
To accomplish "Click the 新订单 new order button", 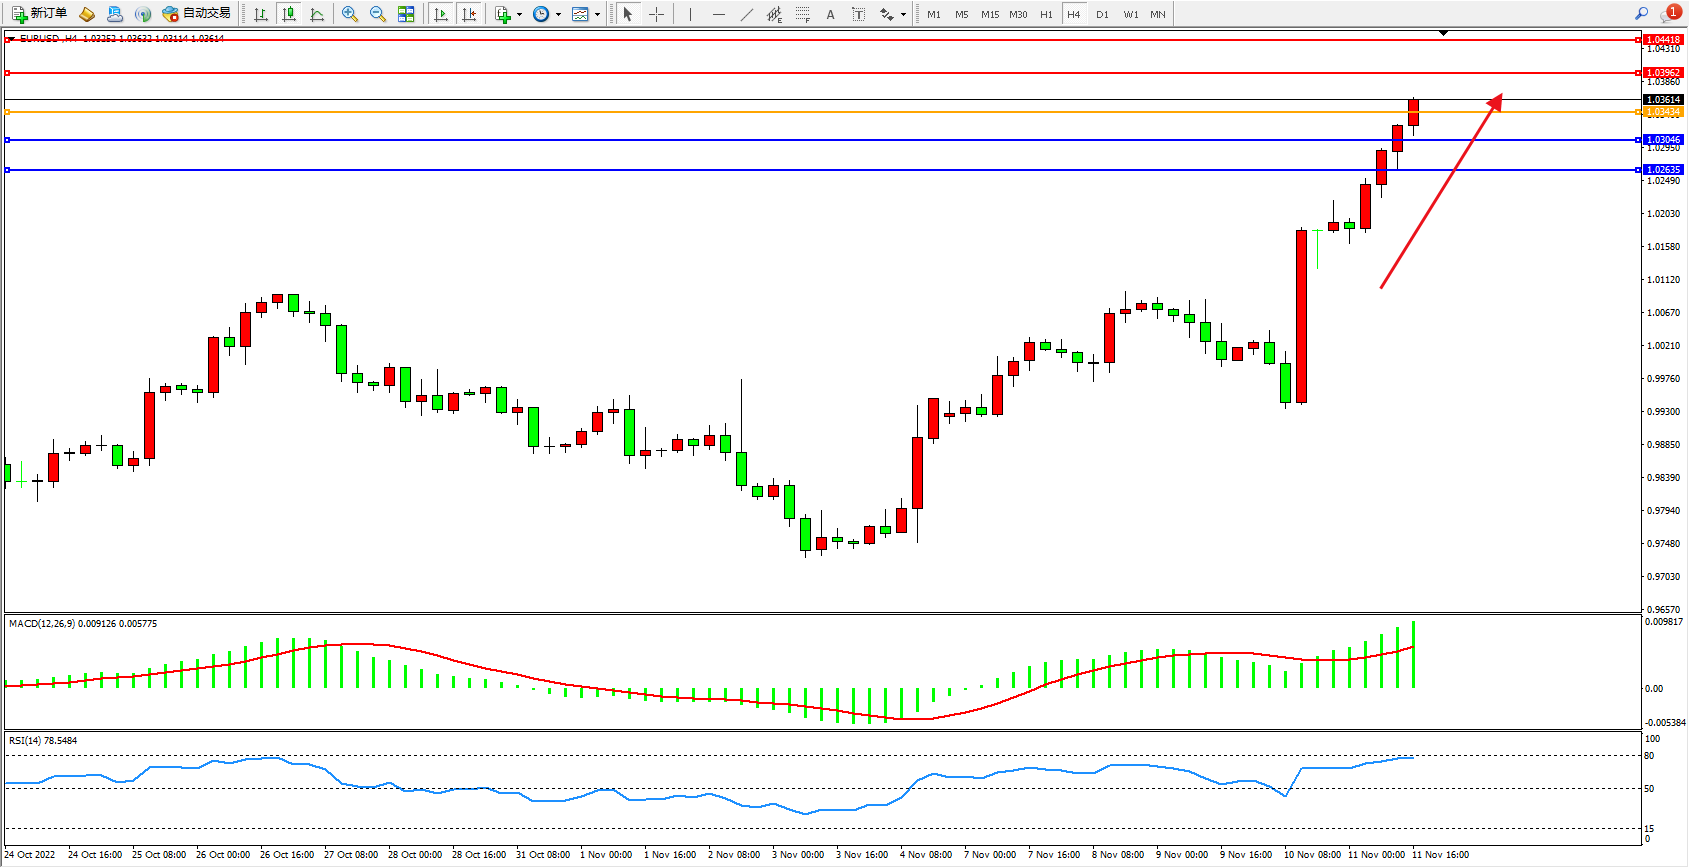I will point(40,14).
